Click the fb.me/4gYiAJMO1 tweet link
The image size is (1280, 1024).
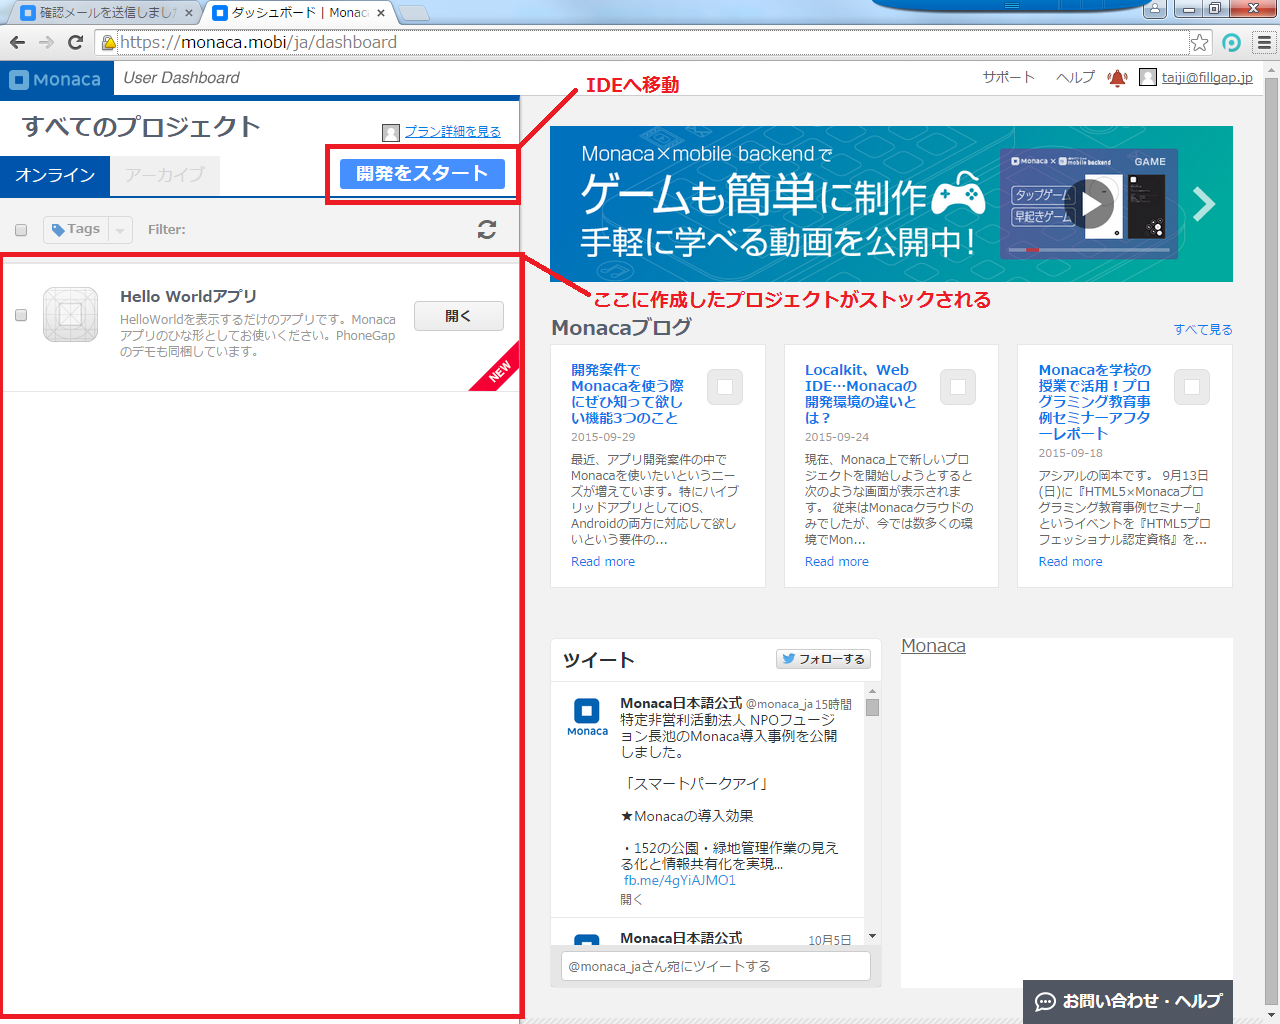coord(680,880)
